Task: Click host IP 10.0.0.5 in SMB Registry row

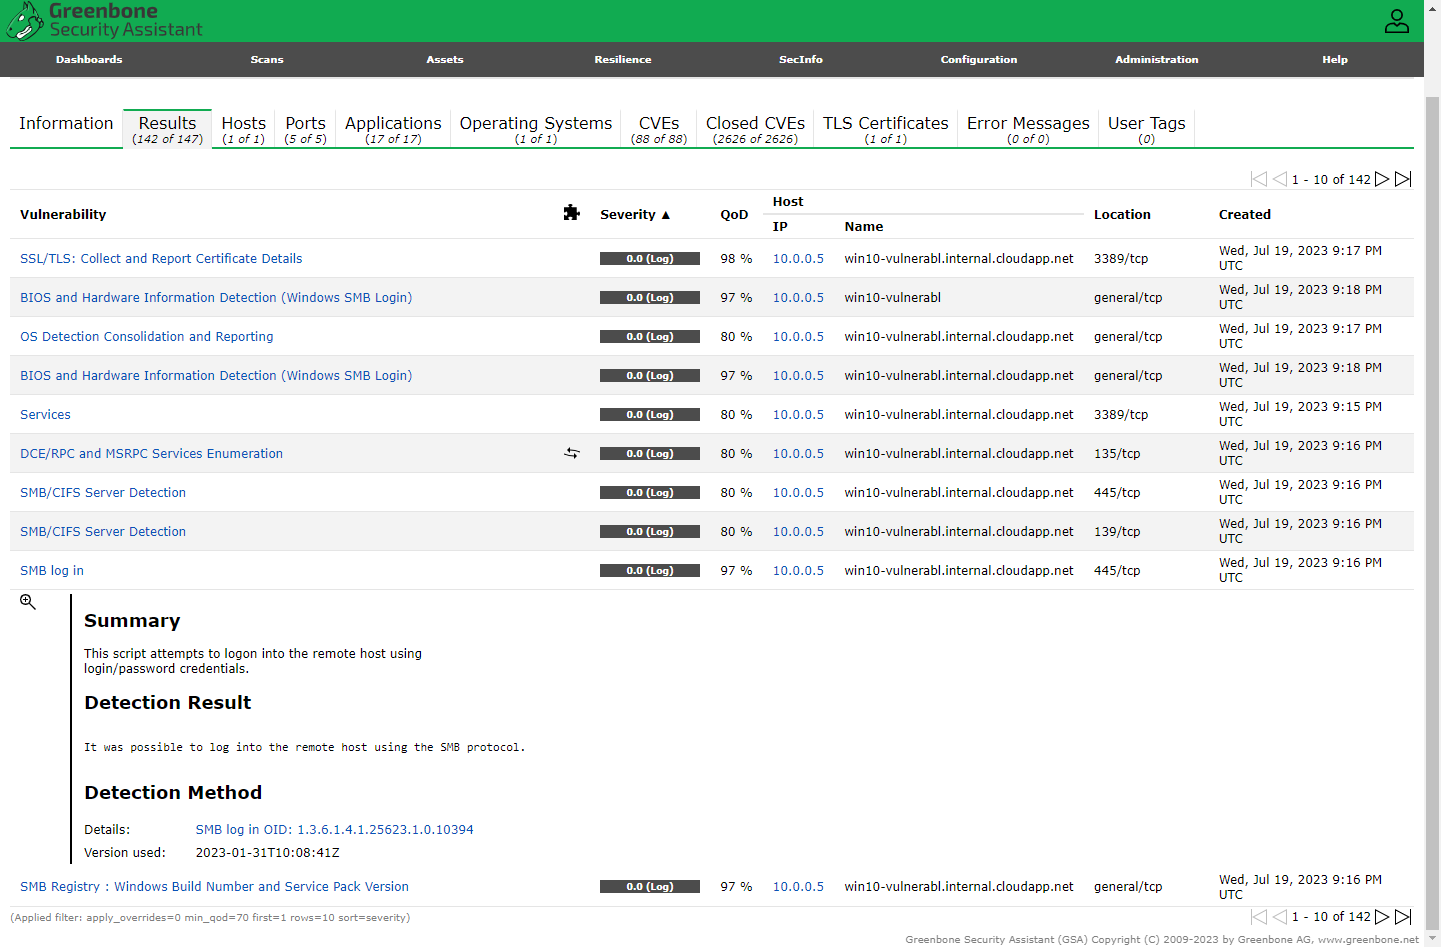Action: (798, 886)
